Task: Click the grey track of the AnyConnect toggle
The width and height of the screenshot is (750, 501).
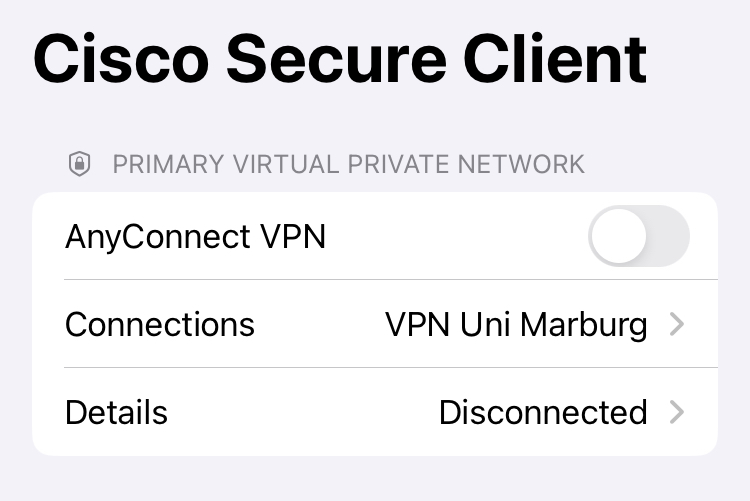Action: click(x=669, y=236)
